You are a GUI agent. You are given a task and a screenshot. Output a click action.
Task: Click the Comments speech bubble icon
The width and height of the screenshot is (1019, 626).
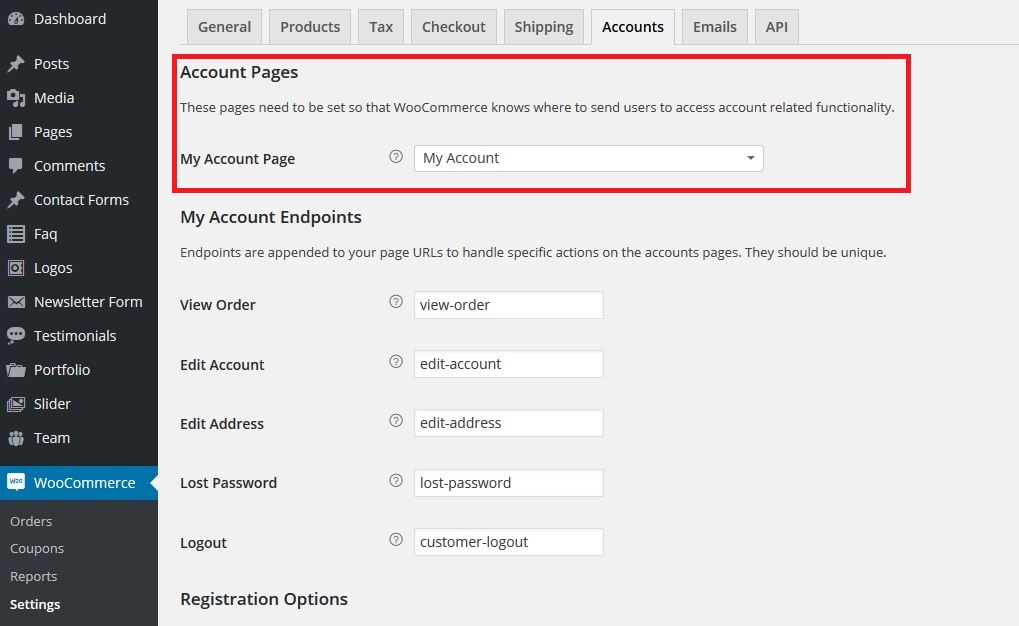pyautogui.click(x=16, y=166)
